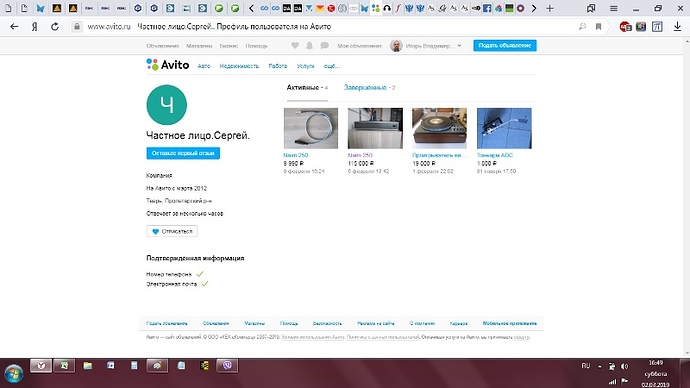
Task: Open the browser hamburger menu
Action: (613, 8)
